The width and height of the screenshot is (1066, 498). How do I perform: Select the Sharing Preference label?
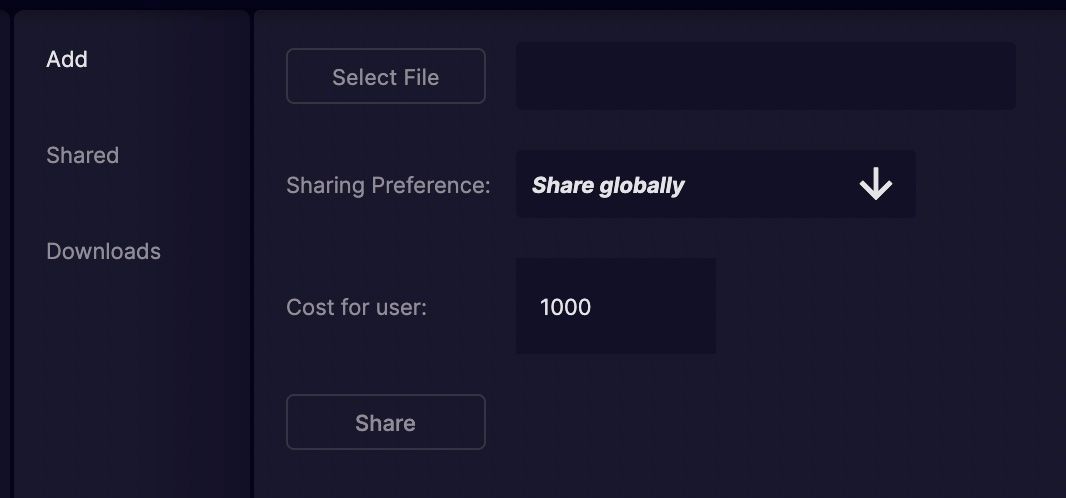[388, 185]
